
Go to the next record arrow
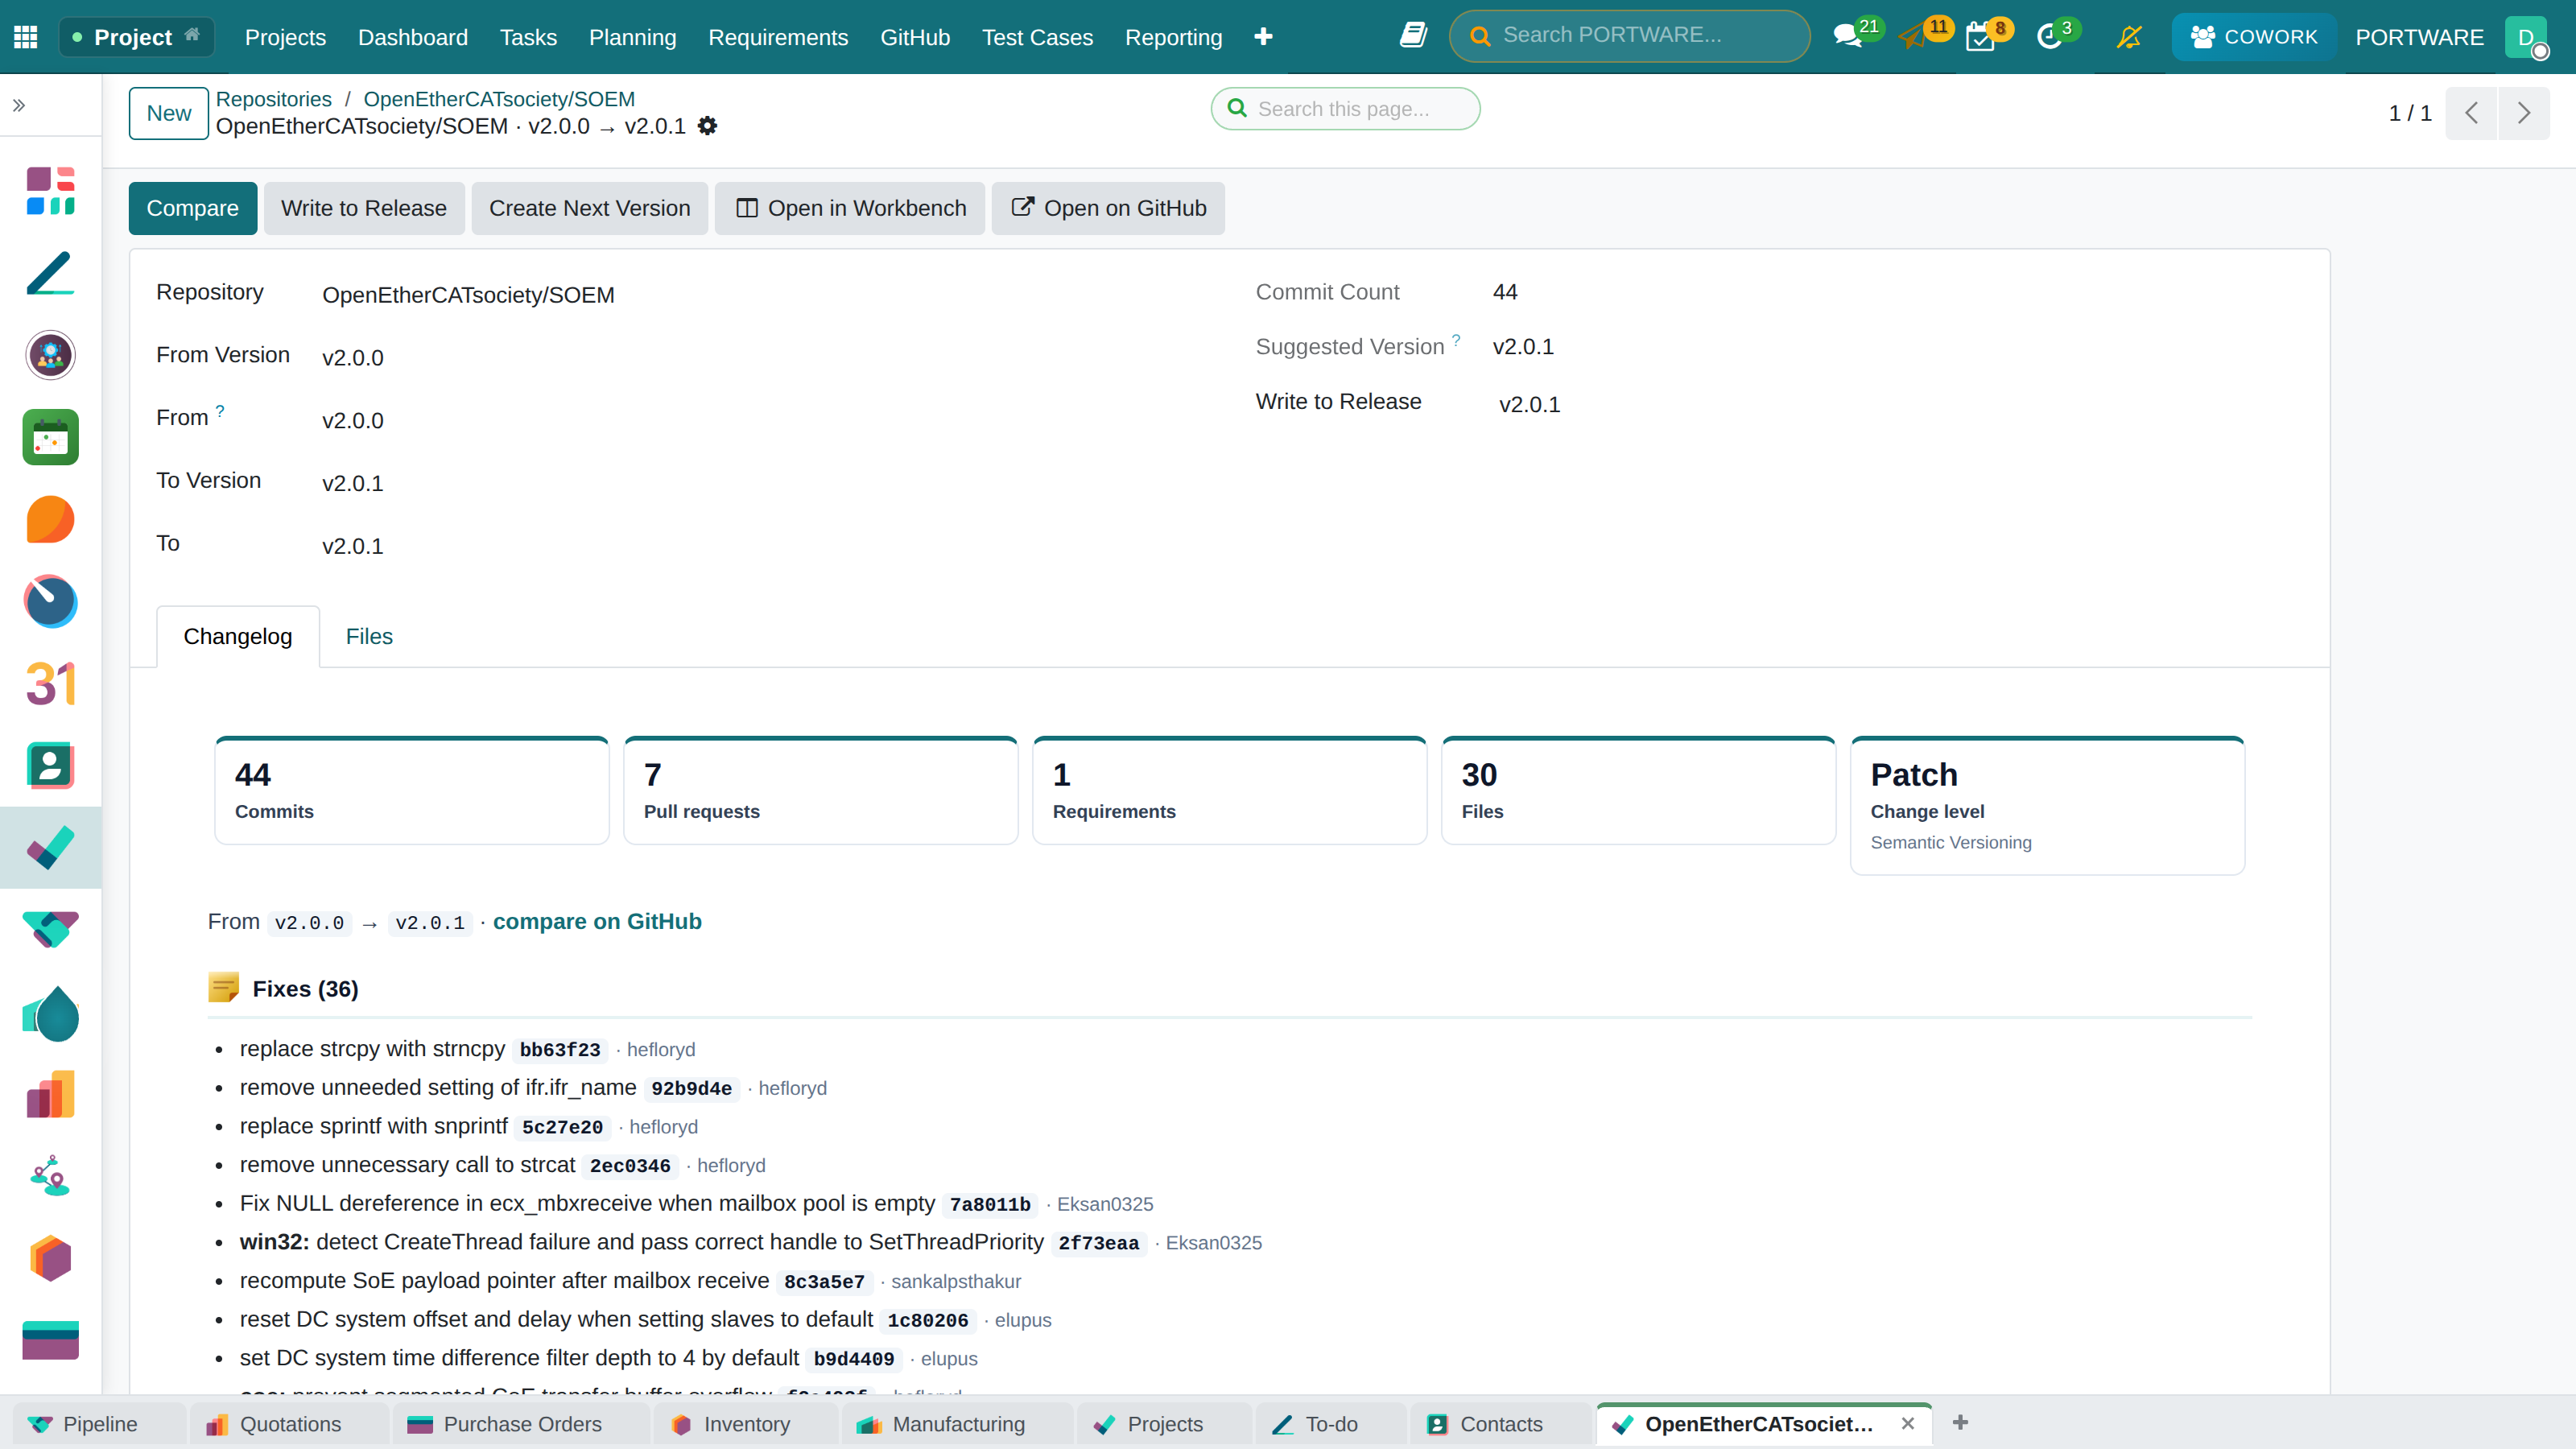pyautogui.click(x=2524, y=113)
